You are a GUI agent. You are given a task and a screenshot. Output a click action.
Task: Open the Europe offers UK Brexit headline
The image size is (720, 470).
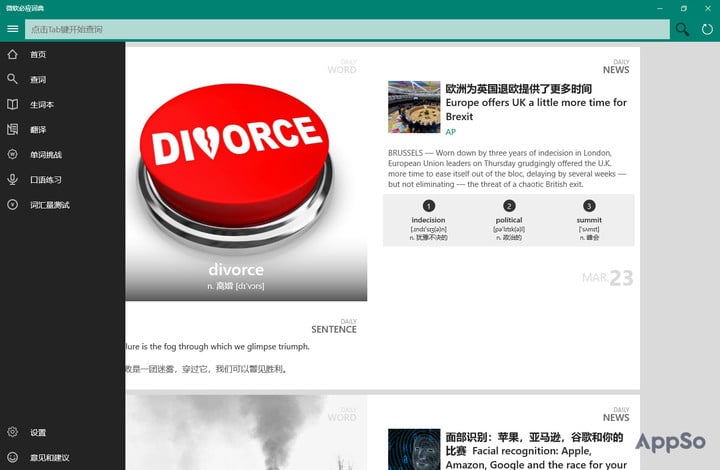pyautogui.click(x=536, y=102)
